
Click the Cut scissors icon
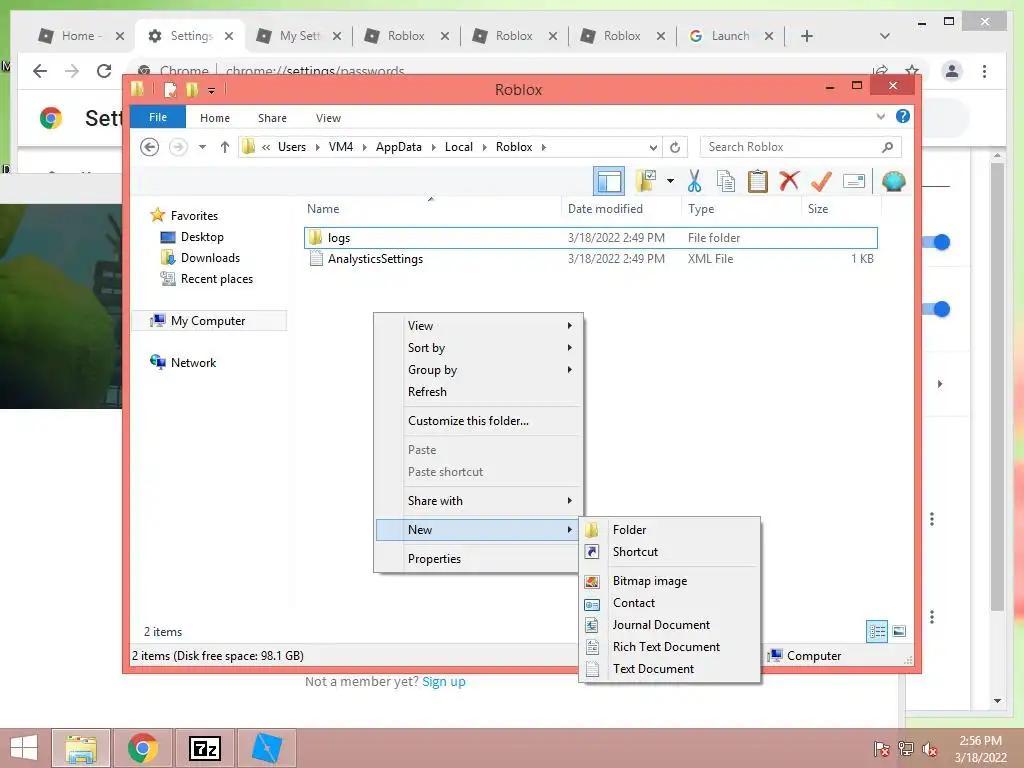[694, 181]
